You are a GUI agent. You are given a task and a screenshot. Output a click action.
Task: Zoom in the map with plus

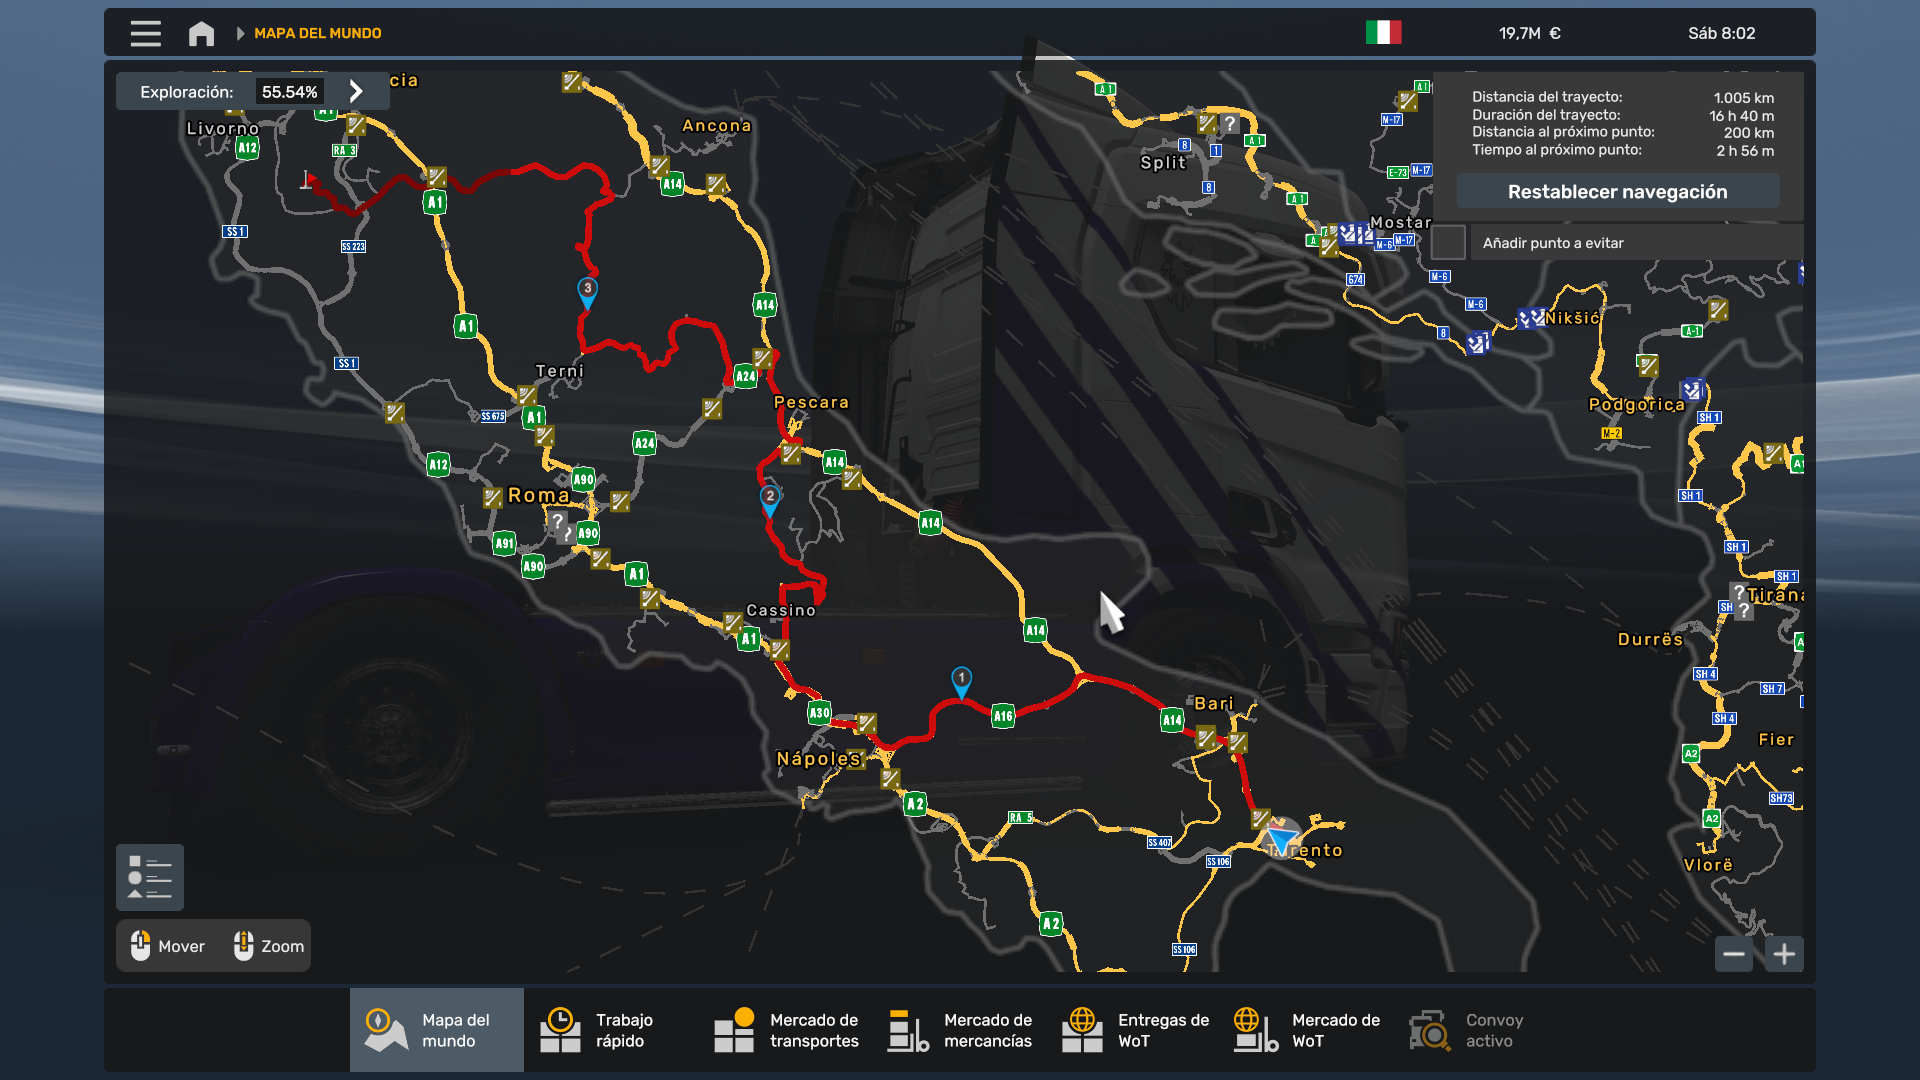1784,954
